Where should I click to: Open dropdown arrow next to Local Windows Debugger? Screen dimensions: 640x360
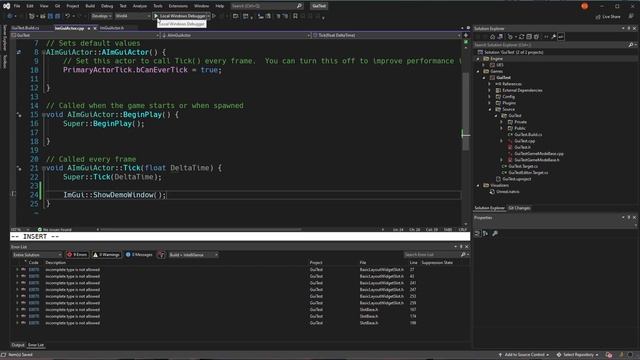click(209, 16)
